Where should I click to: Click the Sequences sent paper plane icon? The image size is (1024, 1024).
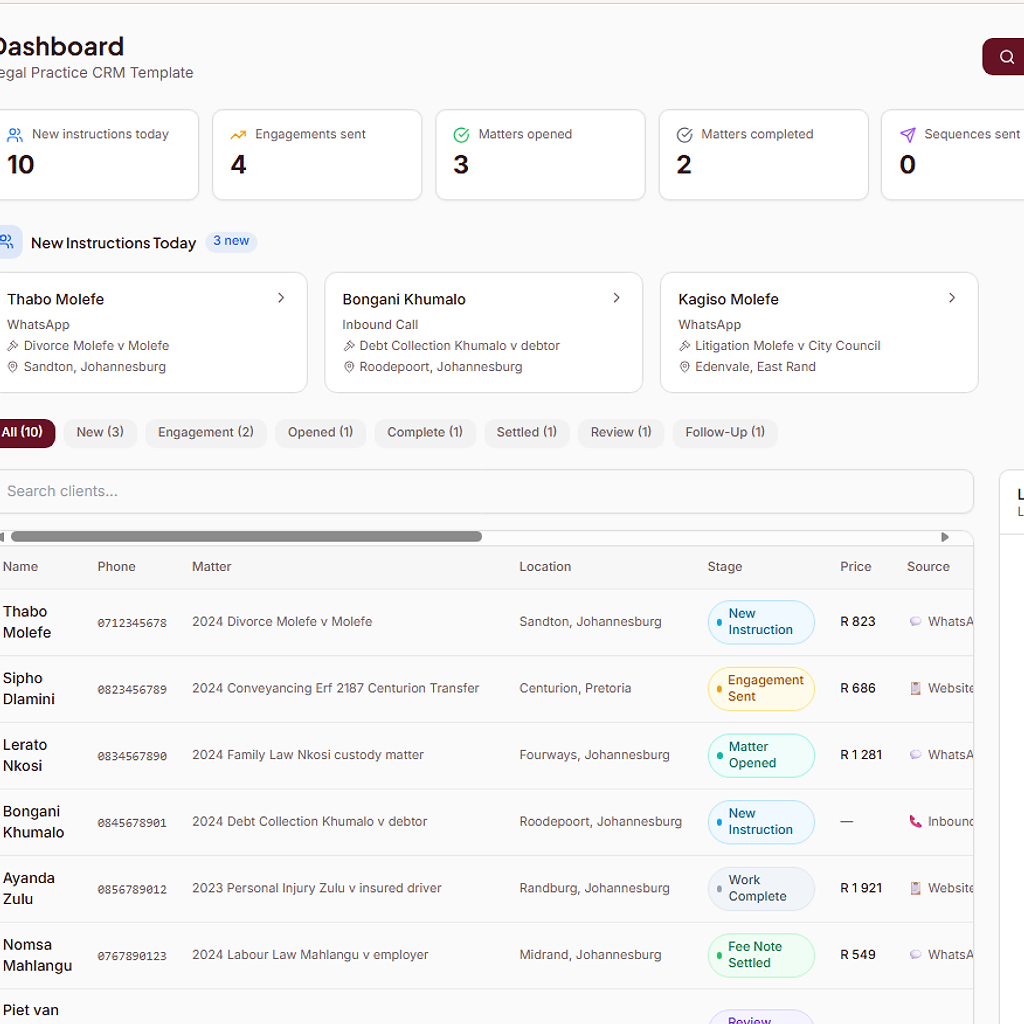[908, 135]
